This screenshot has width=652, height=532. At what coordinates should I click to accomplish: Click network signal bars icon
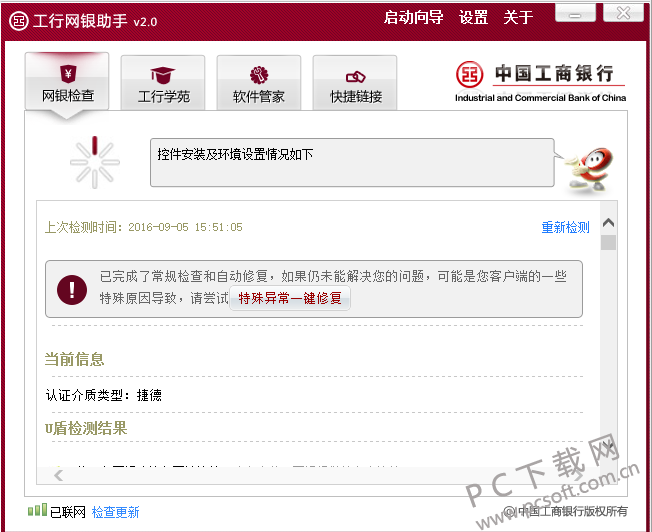pyautogui.click(x=37, y=510)
